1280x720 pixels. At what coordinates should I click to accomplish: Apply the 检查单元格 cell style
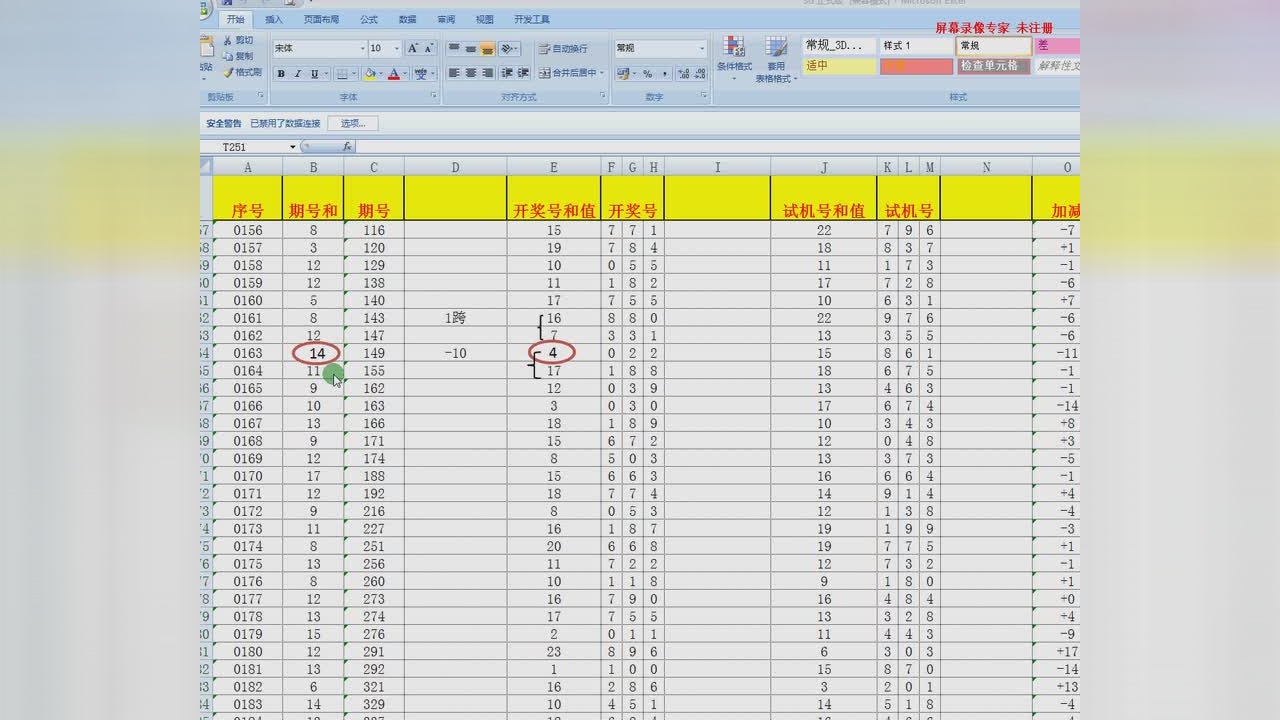994,66
